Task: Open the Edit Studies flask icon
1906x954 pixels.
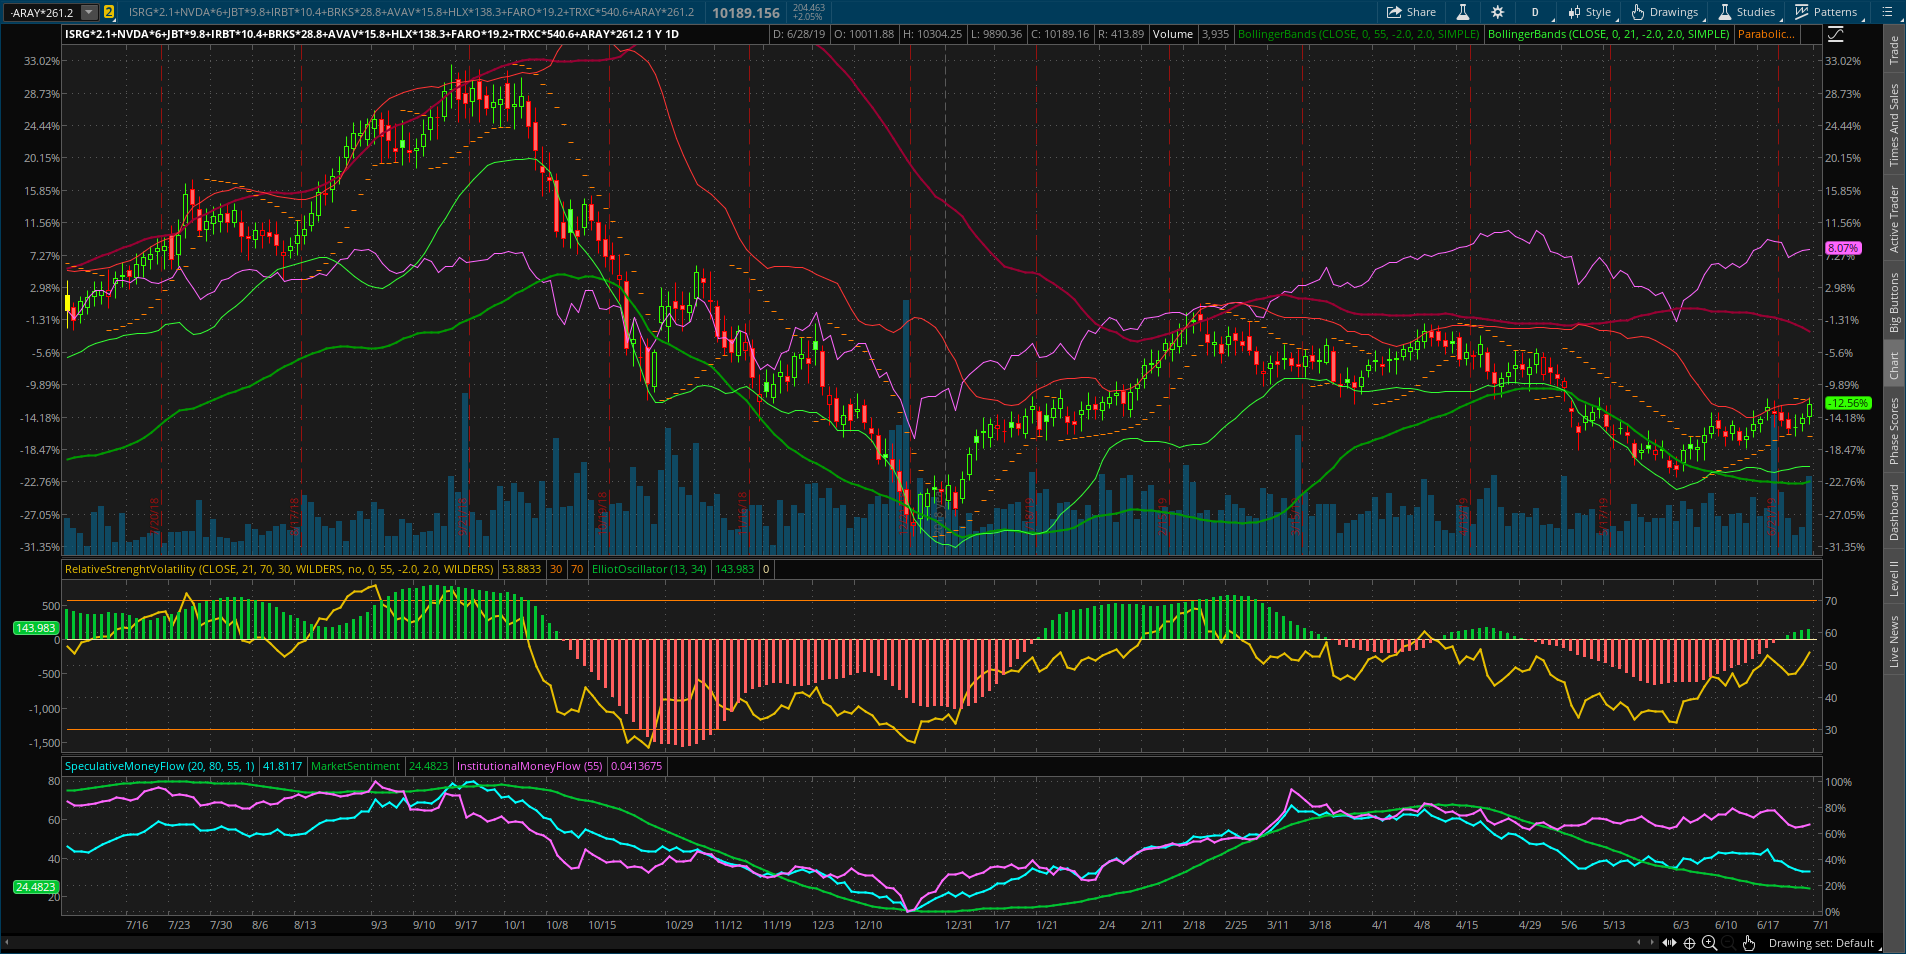Action: [1462, 12]
